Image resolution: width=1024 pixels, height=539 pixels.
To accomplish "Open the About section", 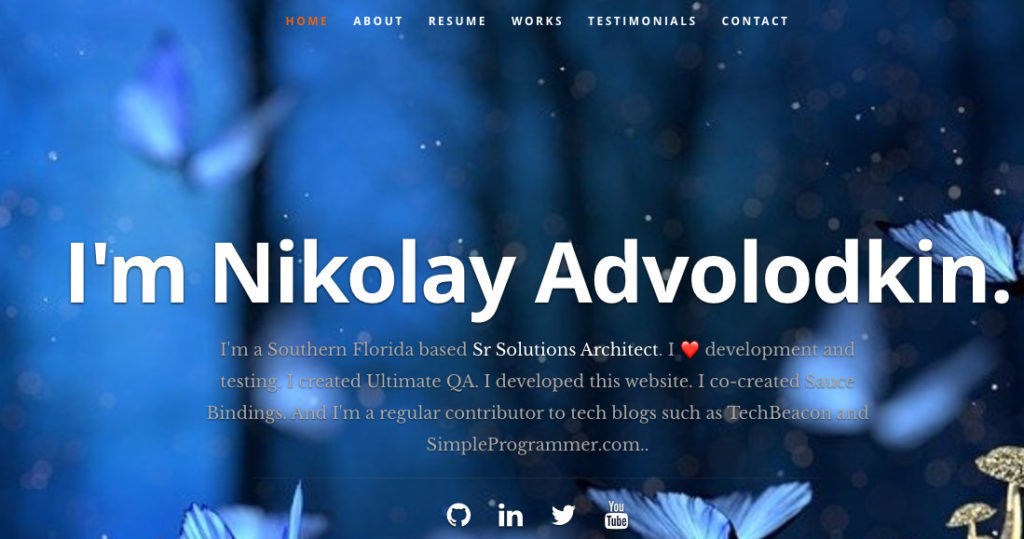I will [x=378, y=21].
